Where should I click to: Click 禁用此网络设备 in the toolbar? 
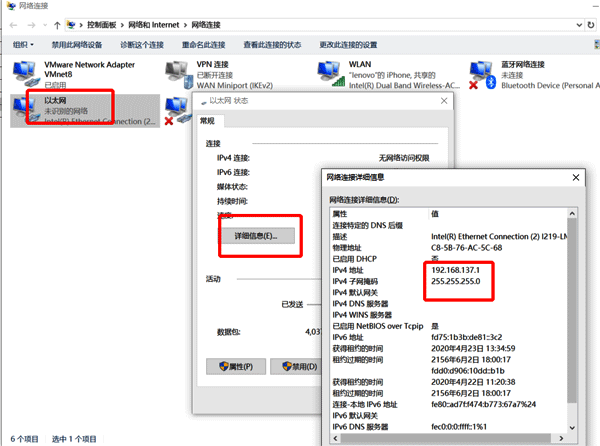coord(78,45)
